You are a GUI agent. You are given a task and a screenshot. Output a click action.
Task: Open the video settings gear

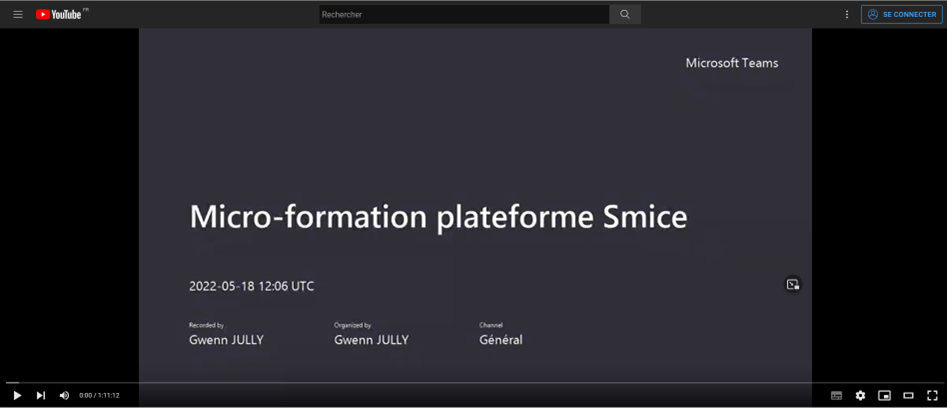click(860, 396)
